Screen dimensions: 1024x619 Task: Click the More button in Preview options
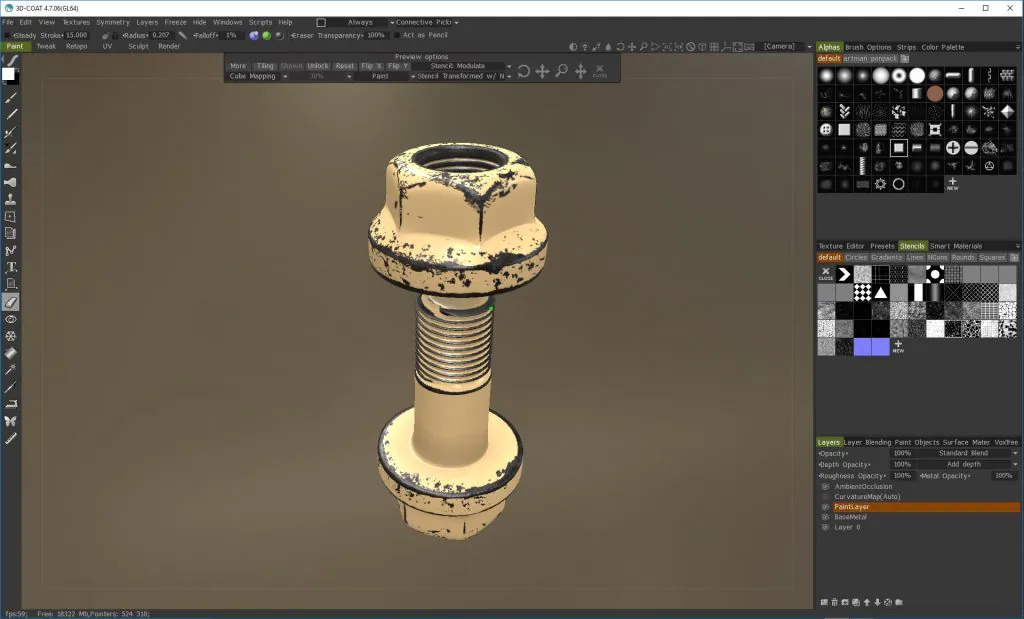[238, 66]
